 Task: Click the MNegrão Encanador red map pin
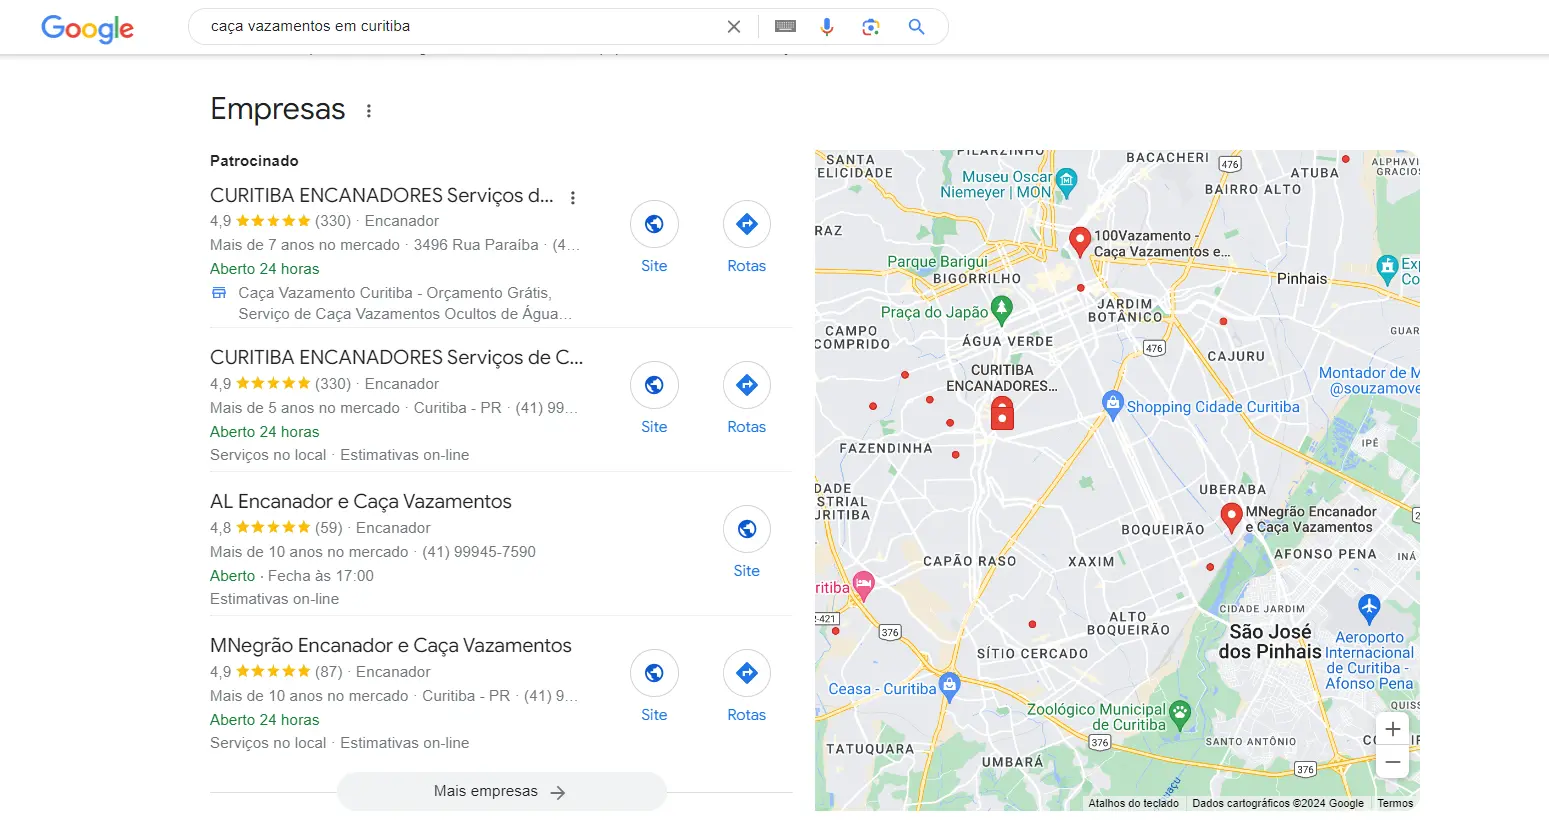(1232, 518)
